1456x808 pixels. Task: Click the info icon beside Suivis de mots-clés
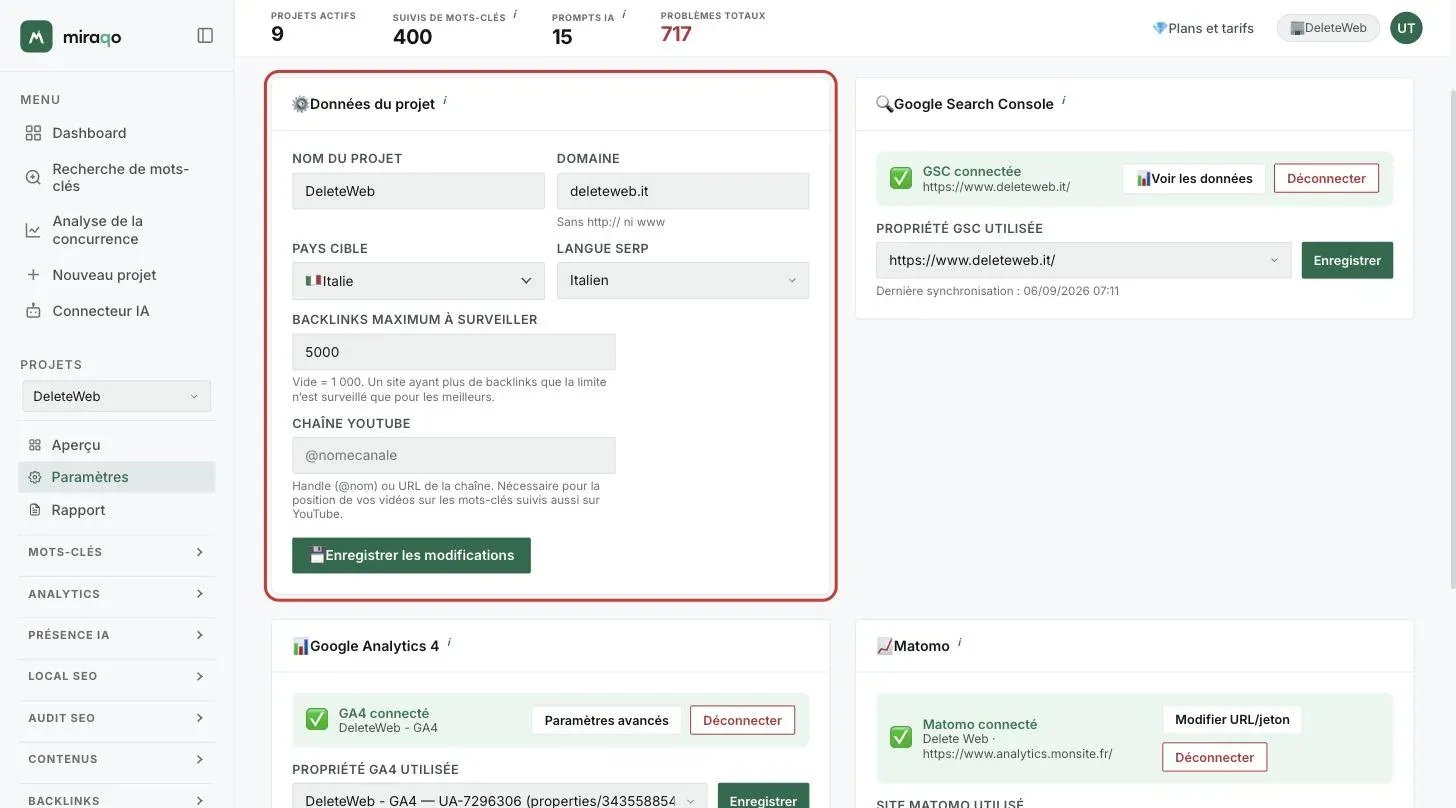[515, 14]
